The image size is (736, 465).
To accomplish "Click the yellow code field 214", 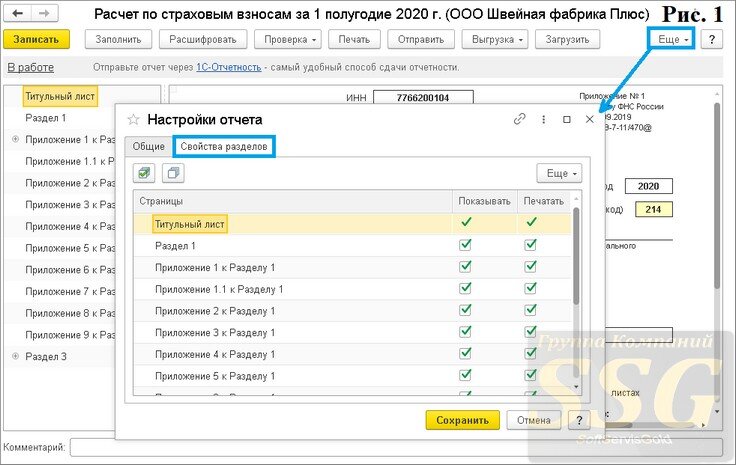I will [653, 209].
